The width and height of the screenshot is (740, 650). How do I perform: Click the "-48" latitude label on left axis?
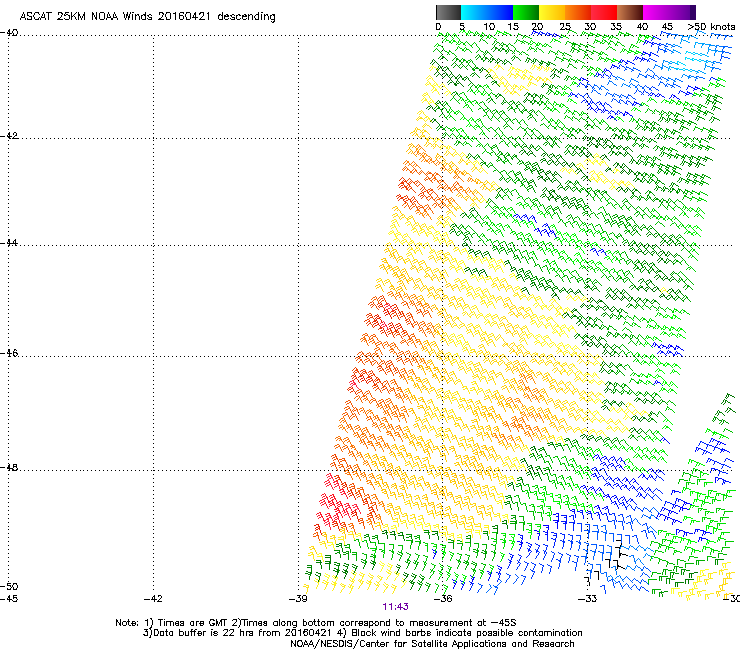coord(9,467)
